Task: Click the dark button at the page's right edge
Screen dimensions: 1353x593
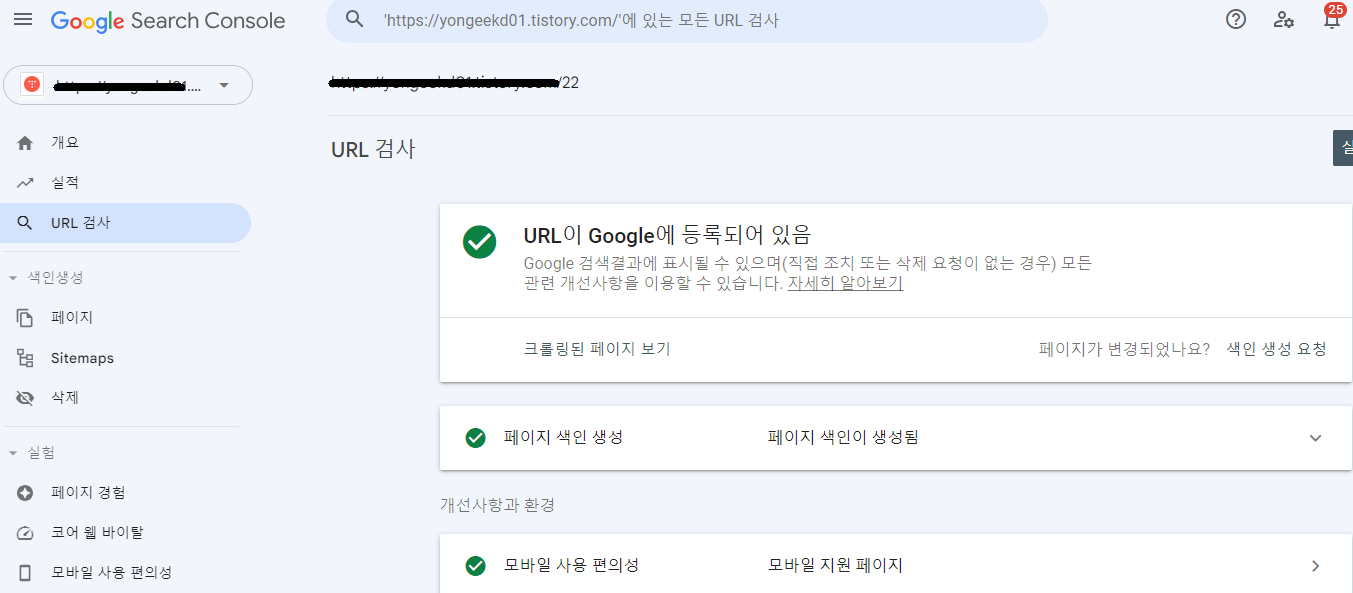Action: (1343, 147)
